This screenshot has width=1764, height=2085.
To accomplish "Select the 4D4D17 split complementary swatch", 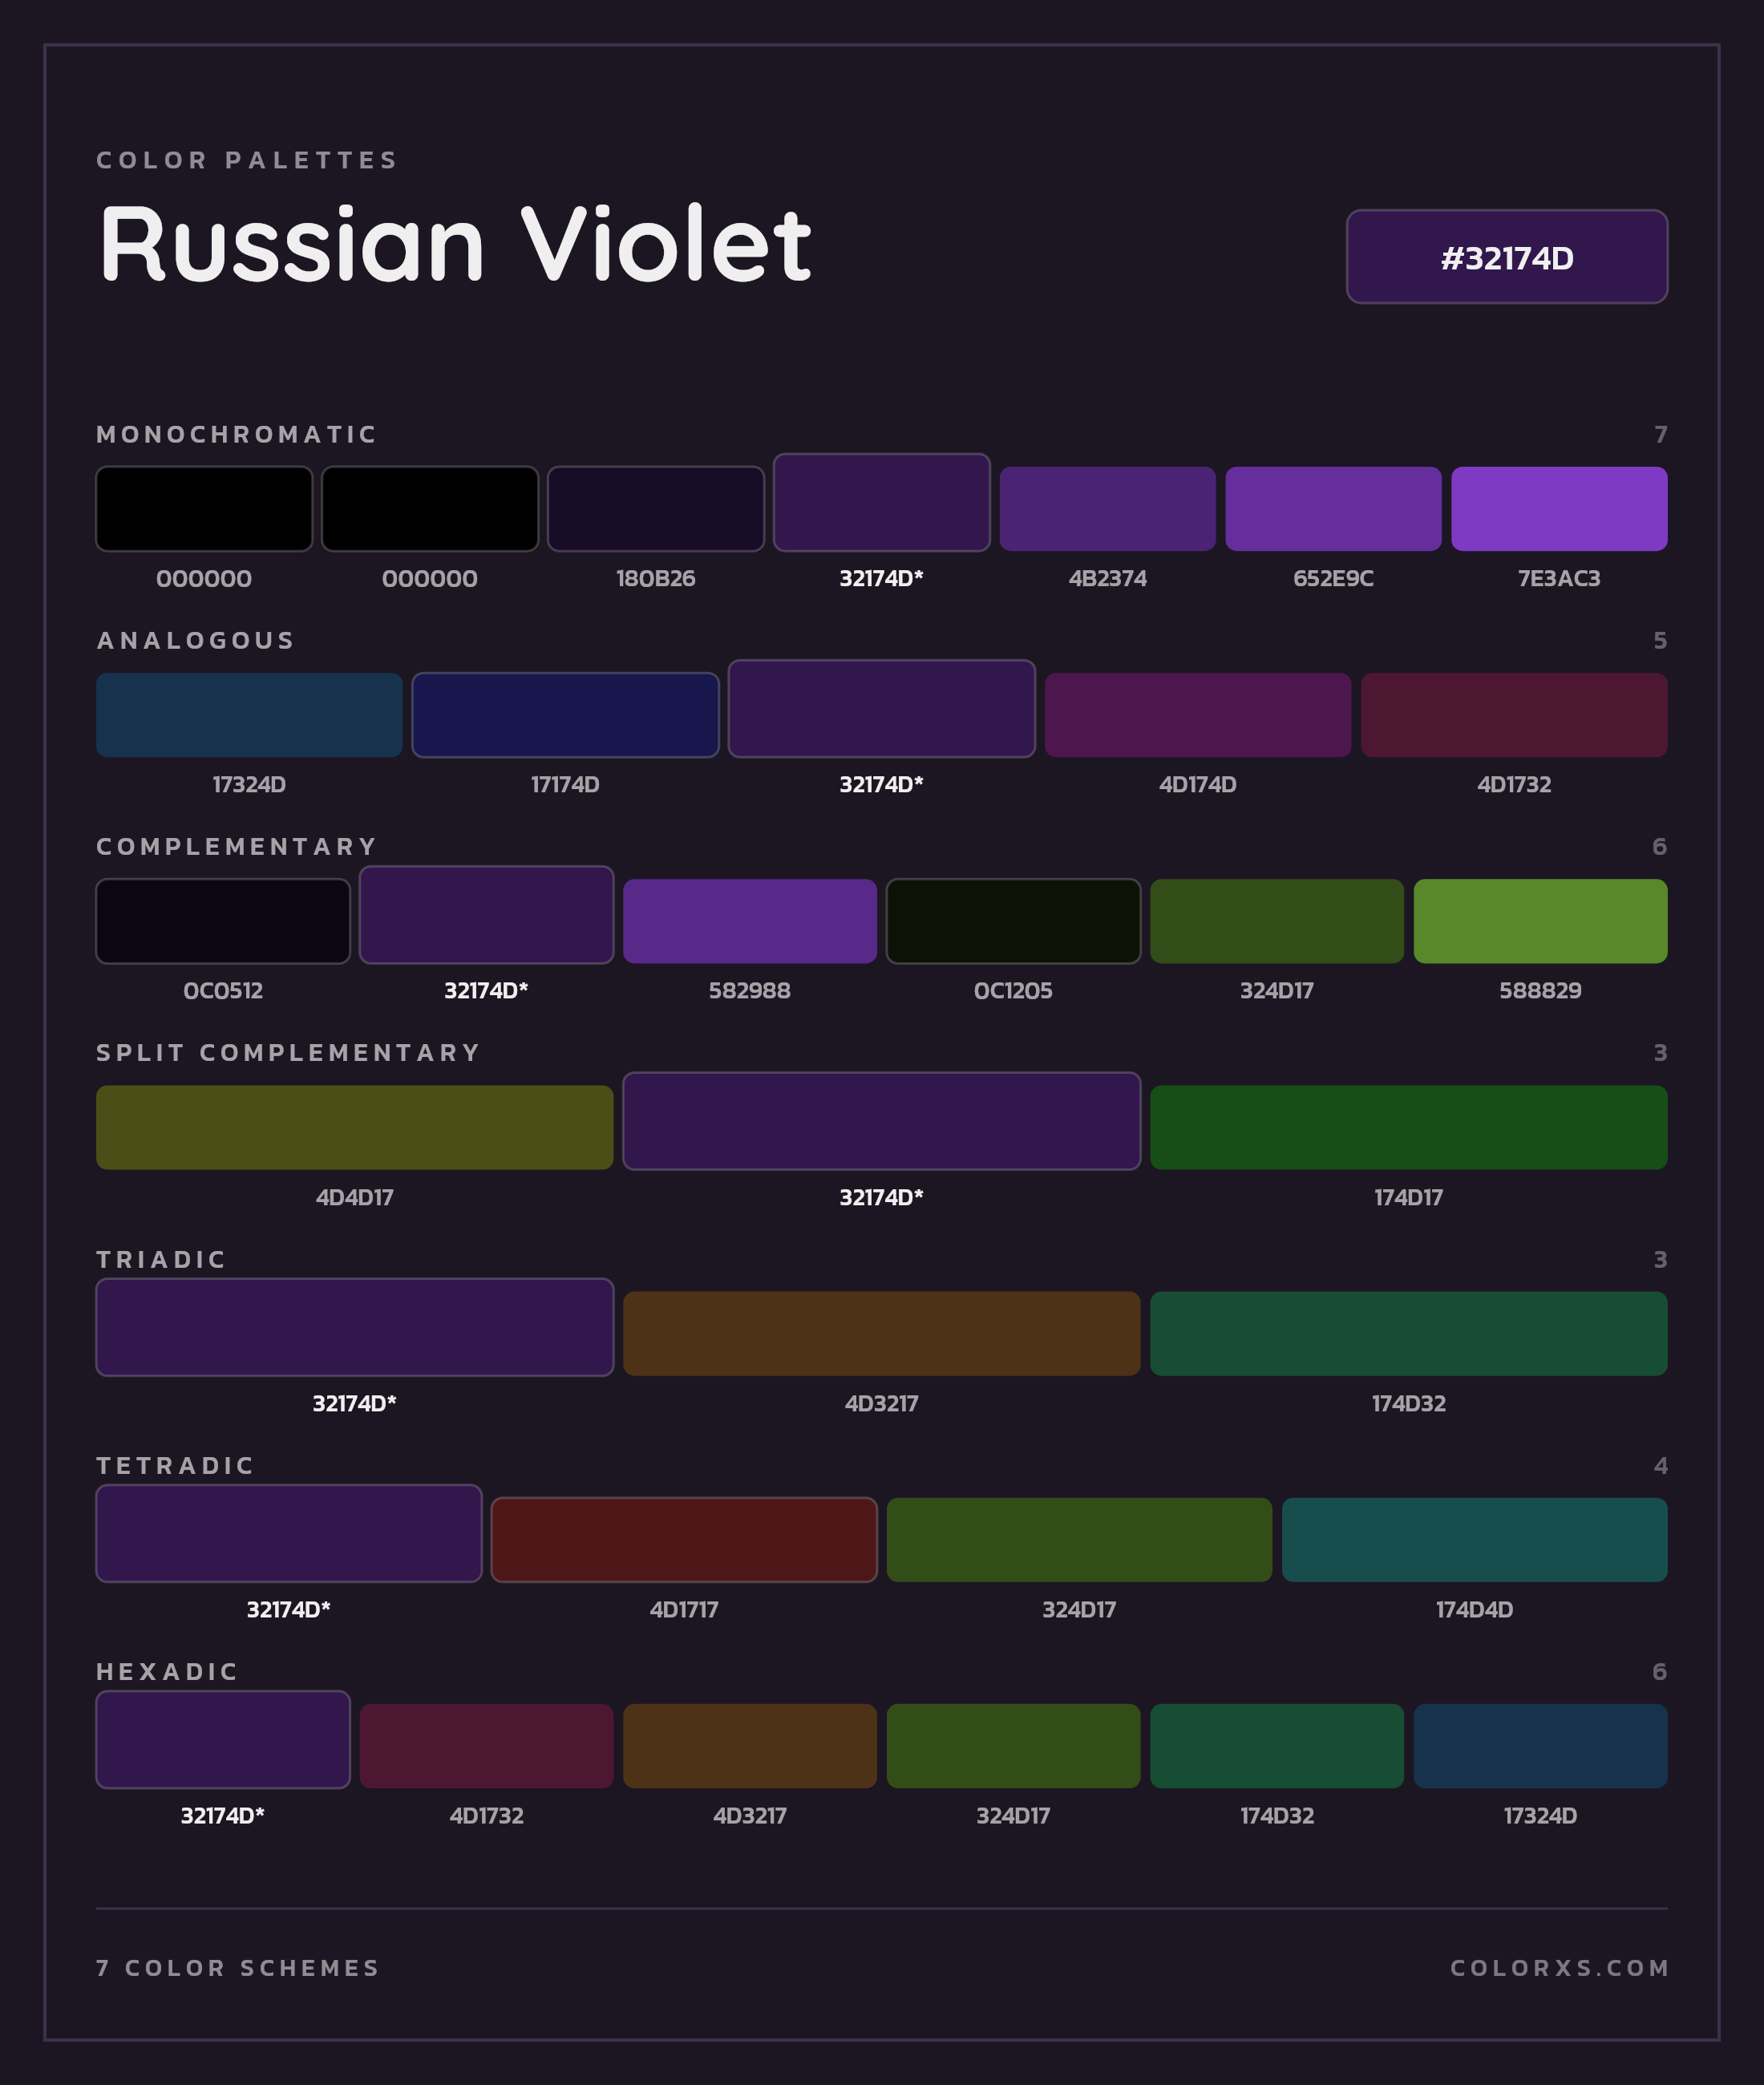I will 355,1127.
